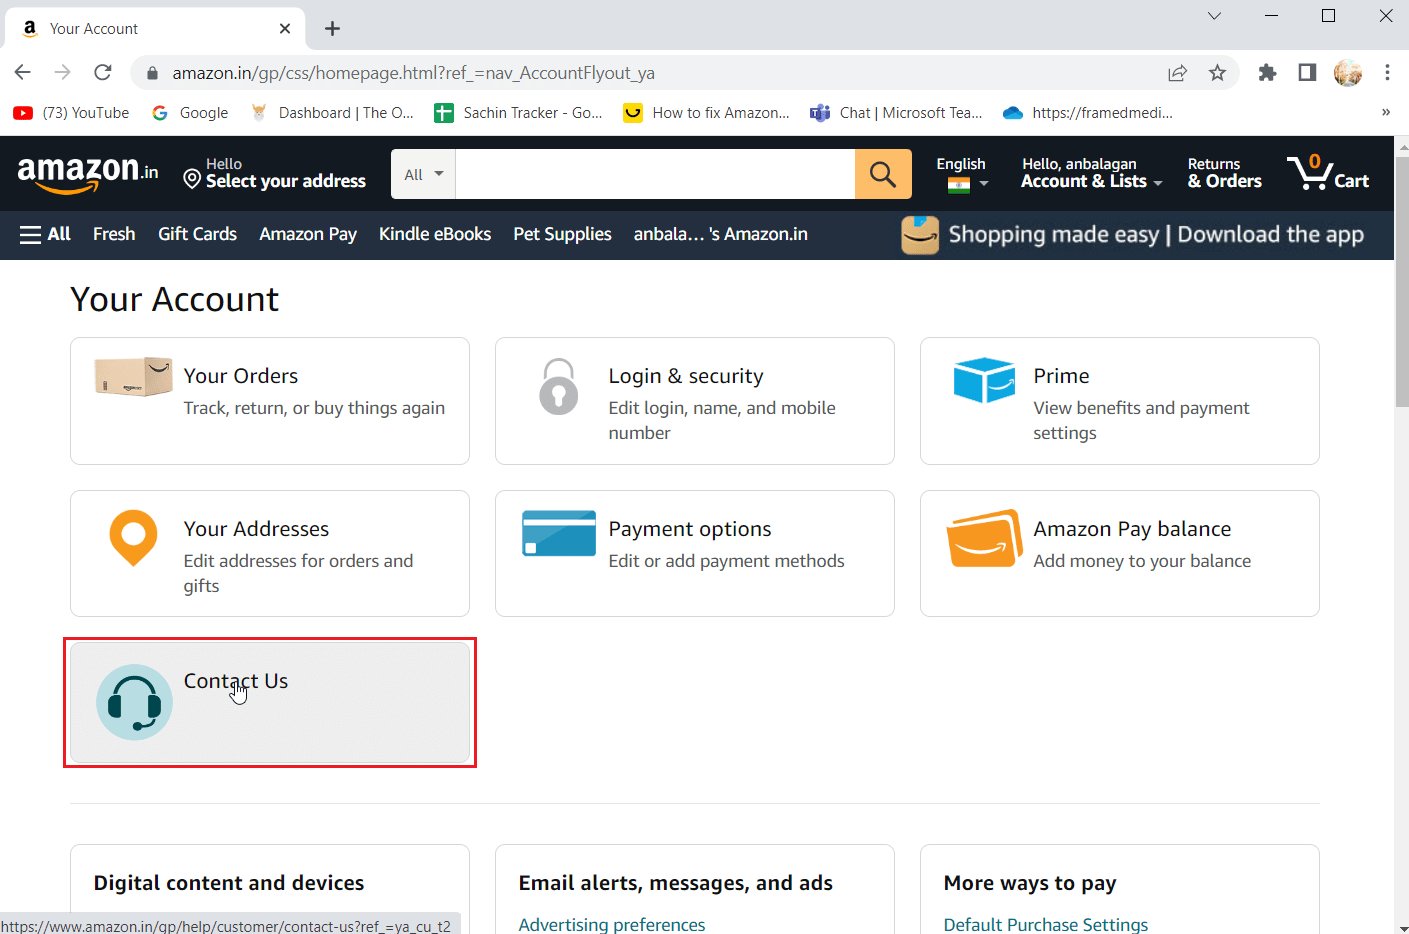Click the Payment options card icon
The width and height of the screenshot is (1409, 934).
pyautogui.click(x=559, y=533)
